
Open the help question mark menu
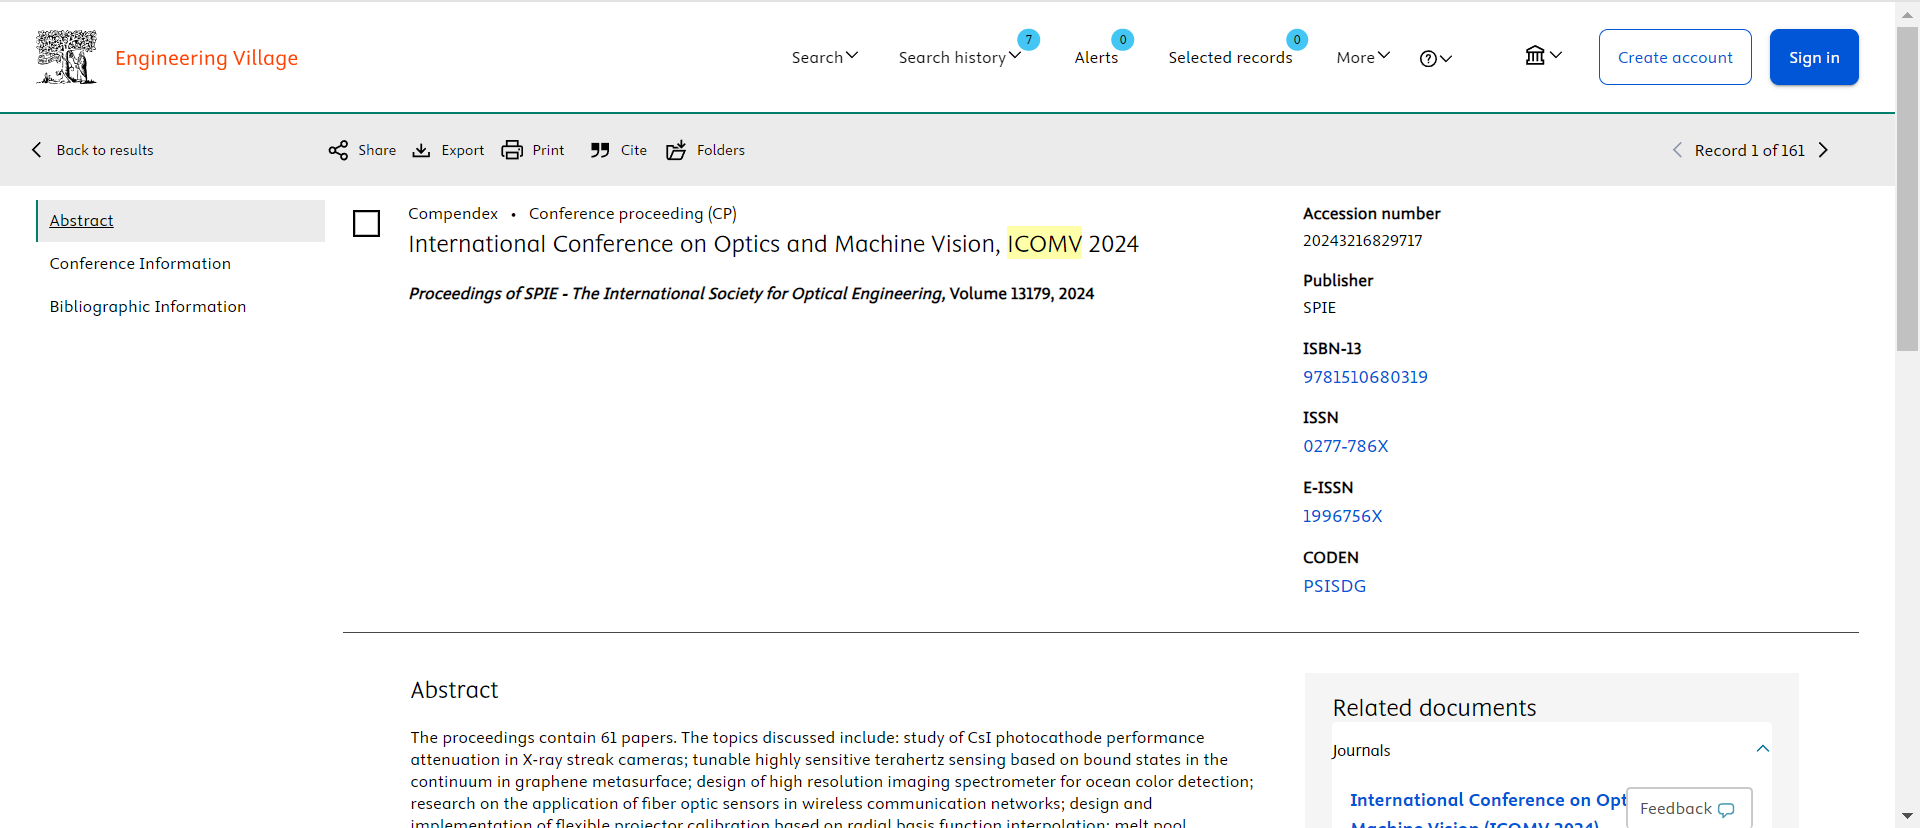(x=1435, y=58)
